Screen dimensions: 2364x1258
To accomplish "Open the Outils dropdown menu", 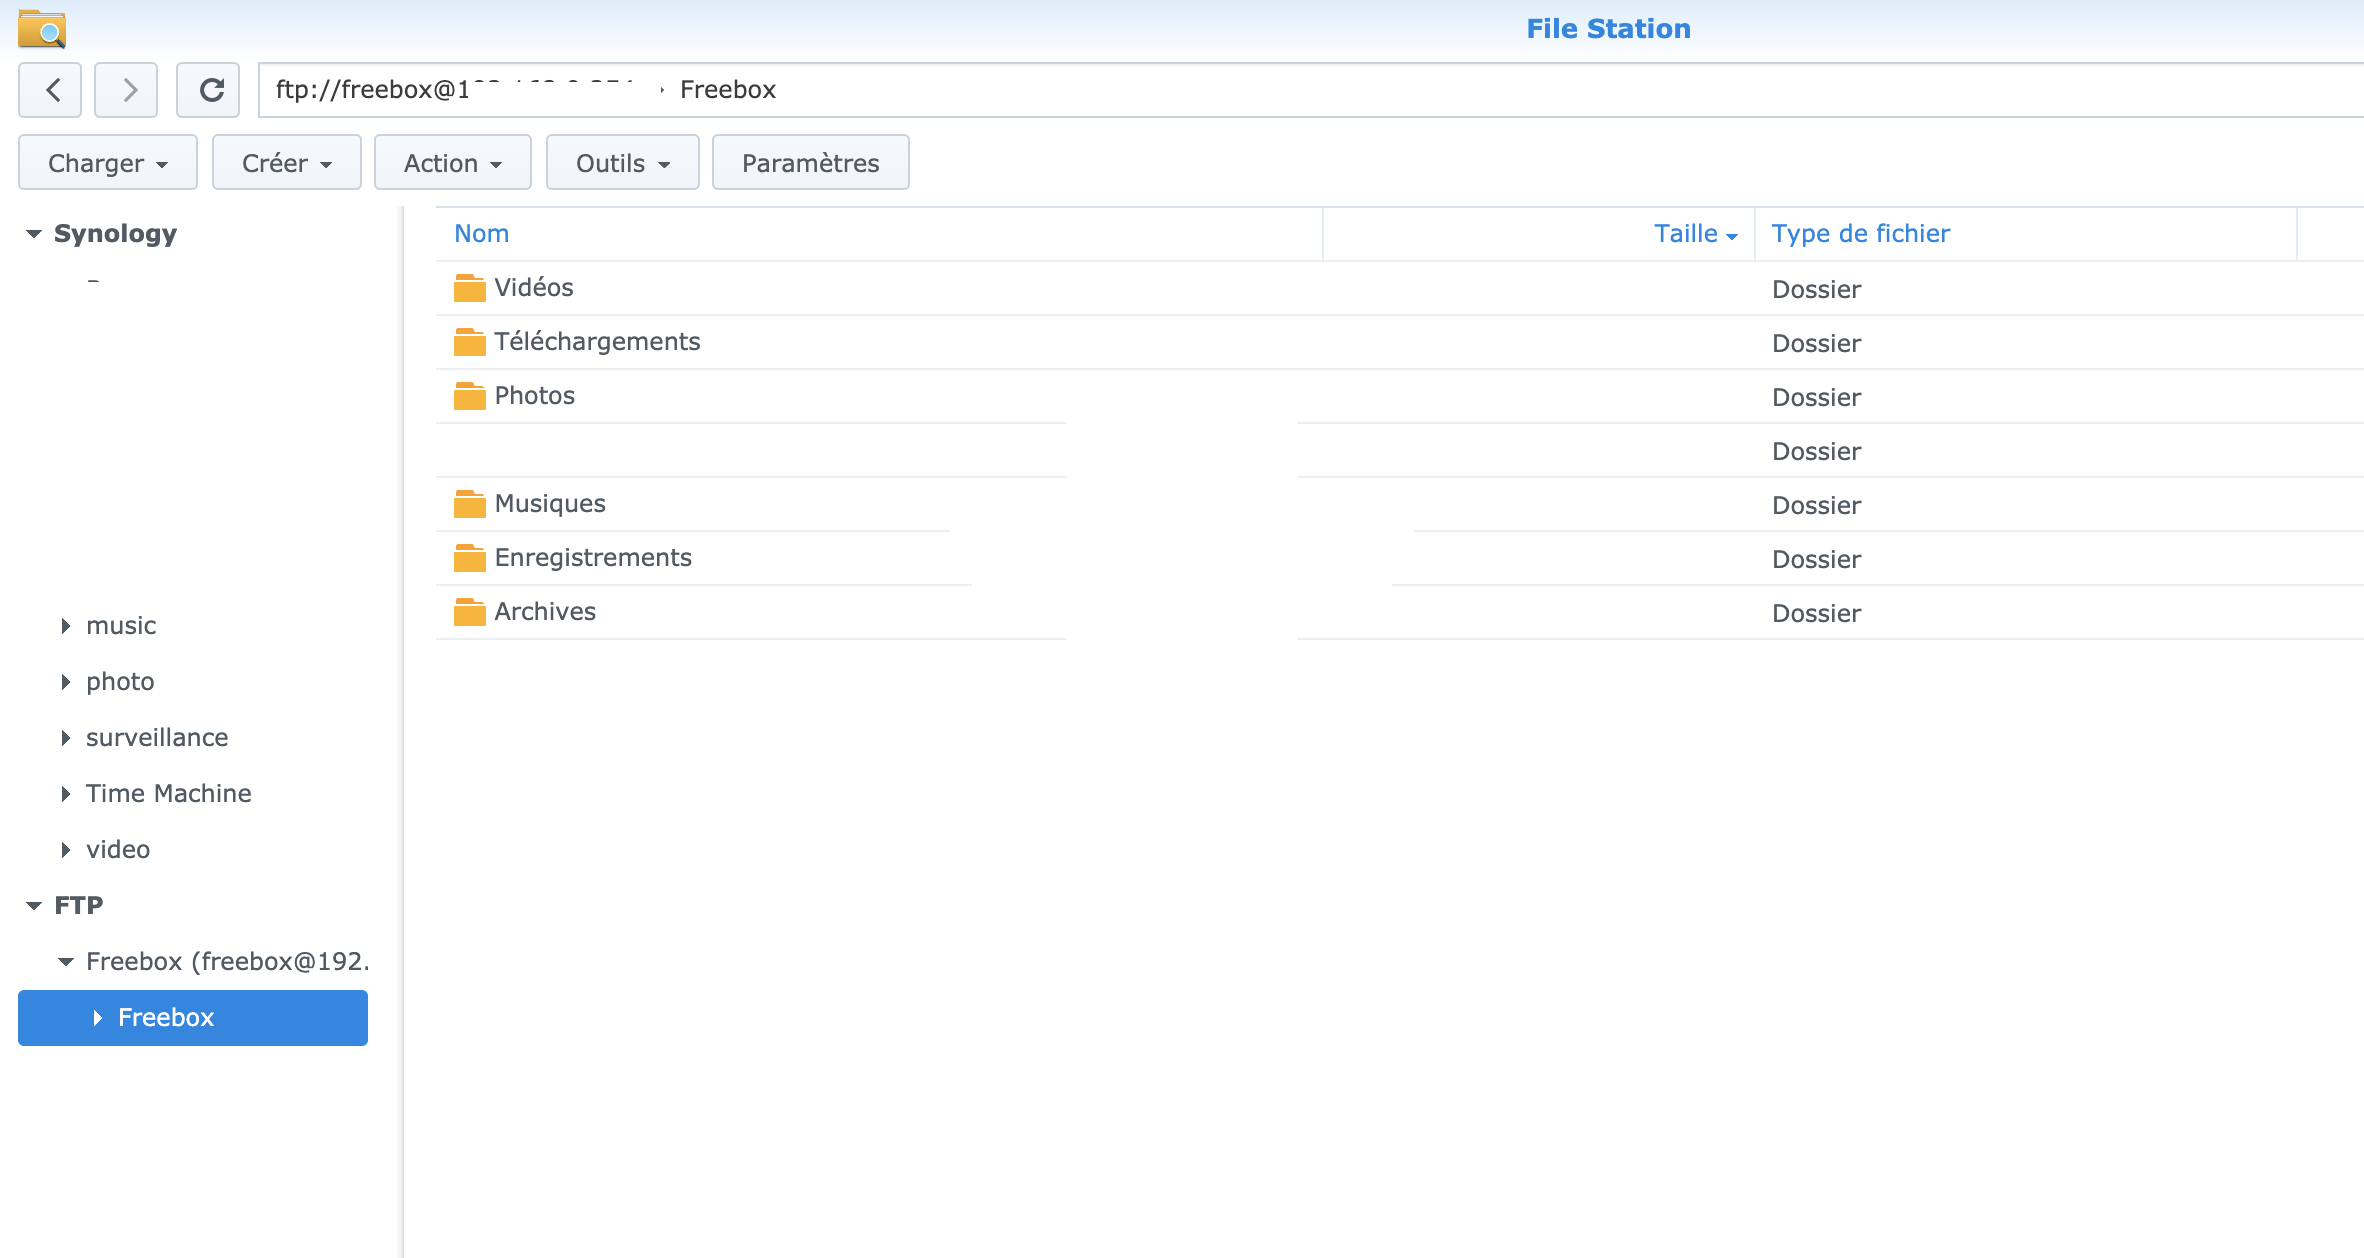I will [622, 163].
